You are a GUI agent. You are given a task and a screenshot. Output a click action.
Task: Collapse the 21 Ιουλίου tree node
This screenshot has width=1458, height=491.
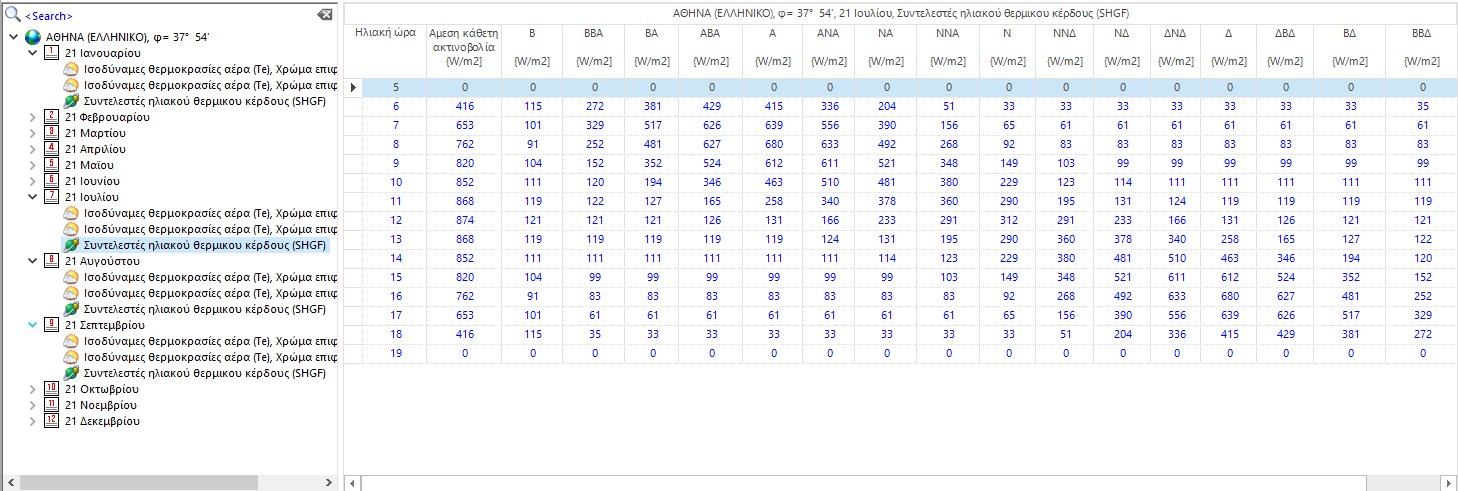point(32,197)
